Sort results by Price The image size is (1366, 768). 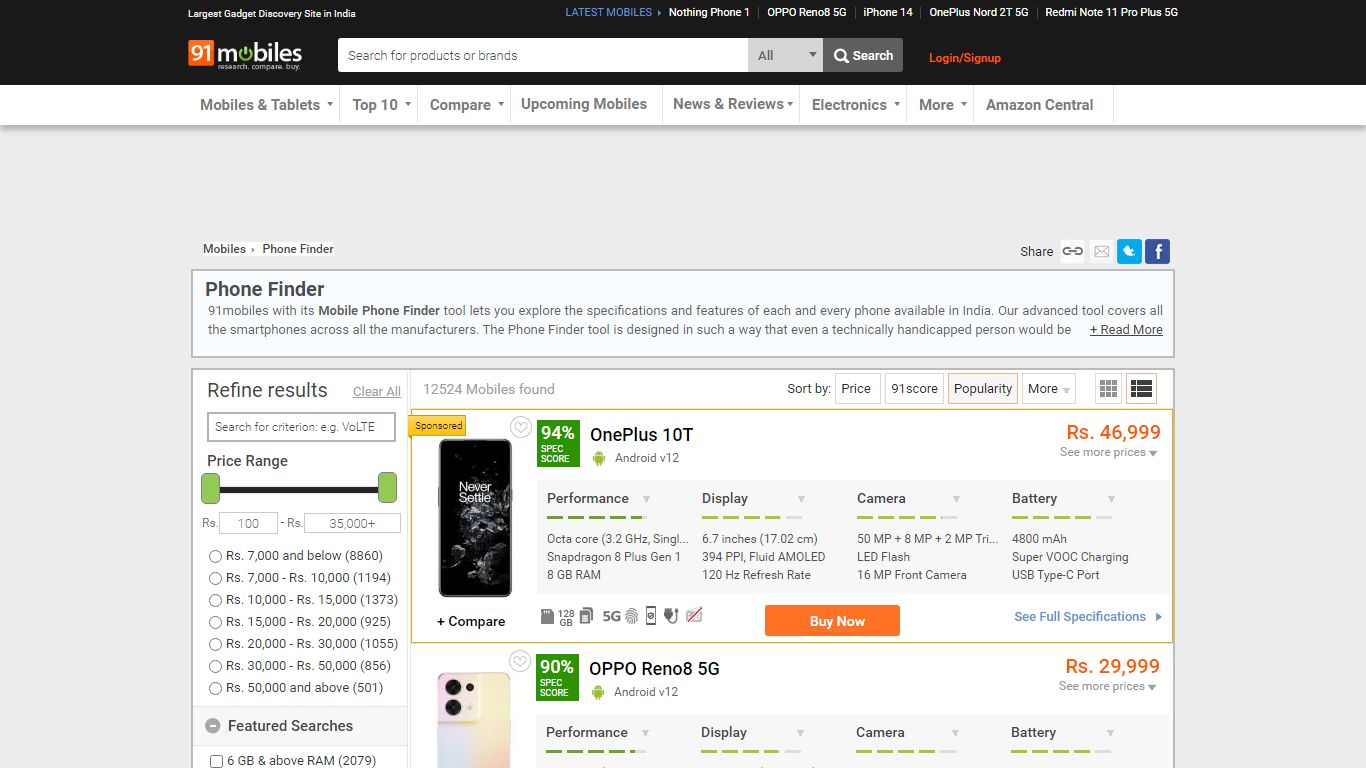click(856, 389)
